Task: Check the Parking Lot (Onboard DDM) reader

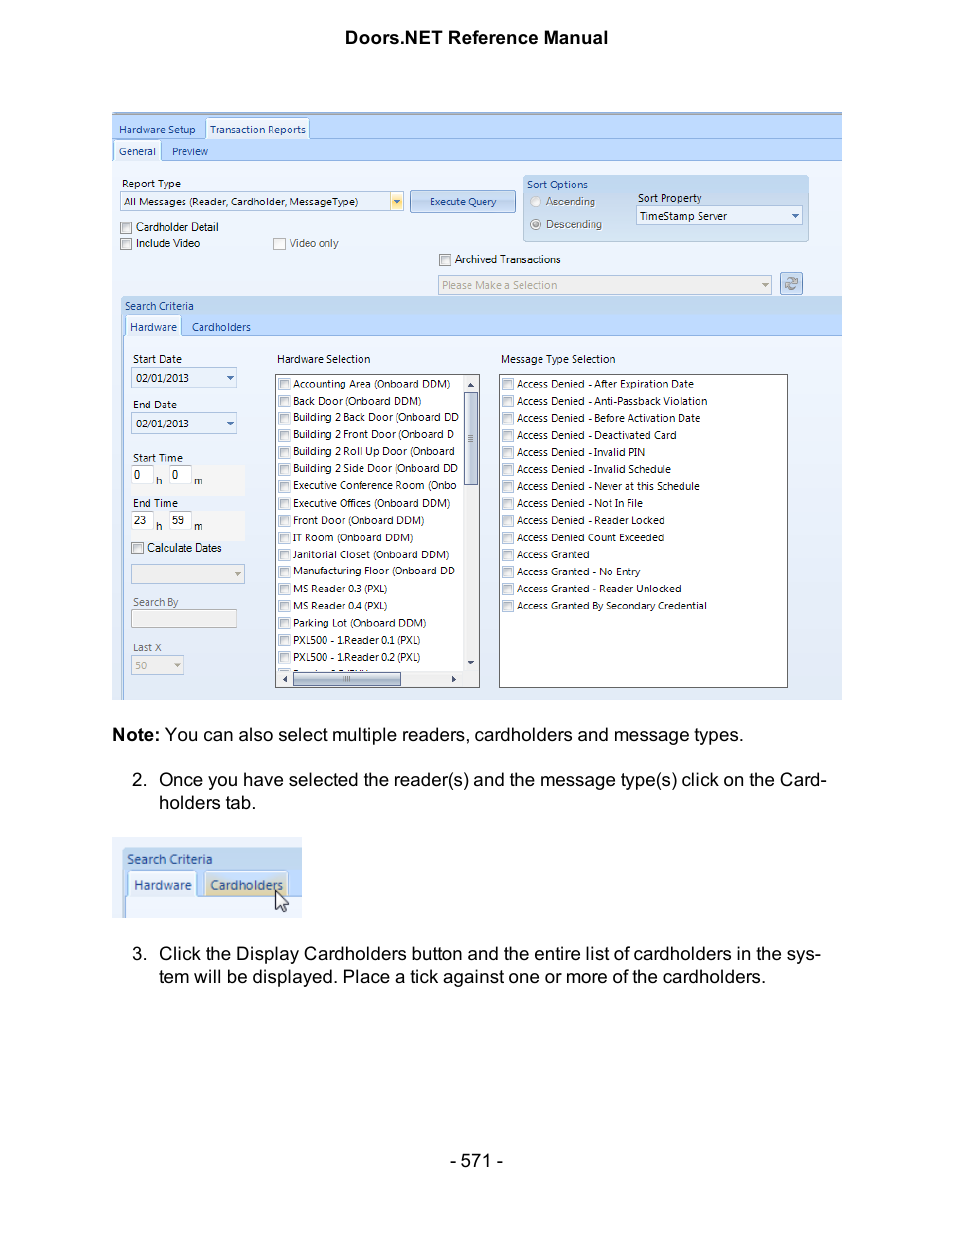Action: pos(285,623)
